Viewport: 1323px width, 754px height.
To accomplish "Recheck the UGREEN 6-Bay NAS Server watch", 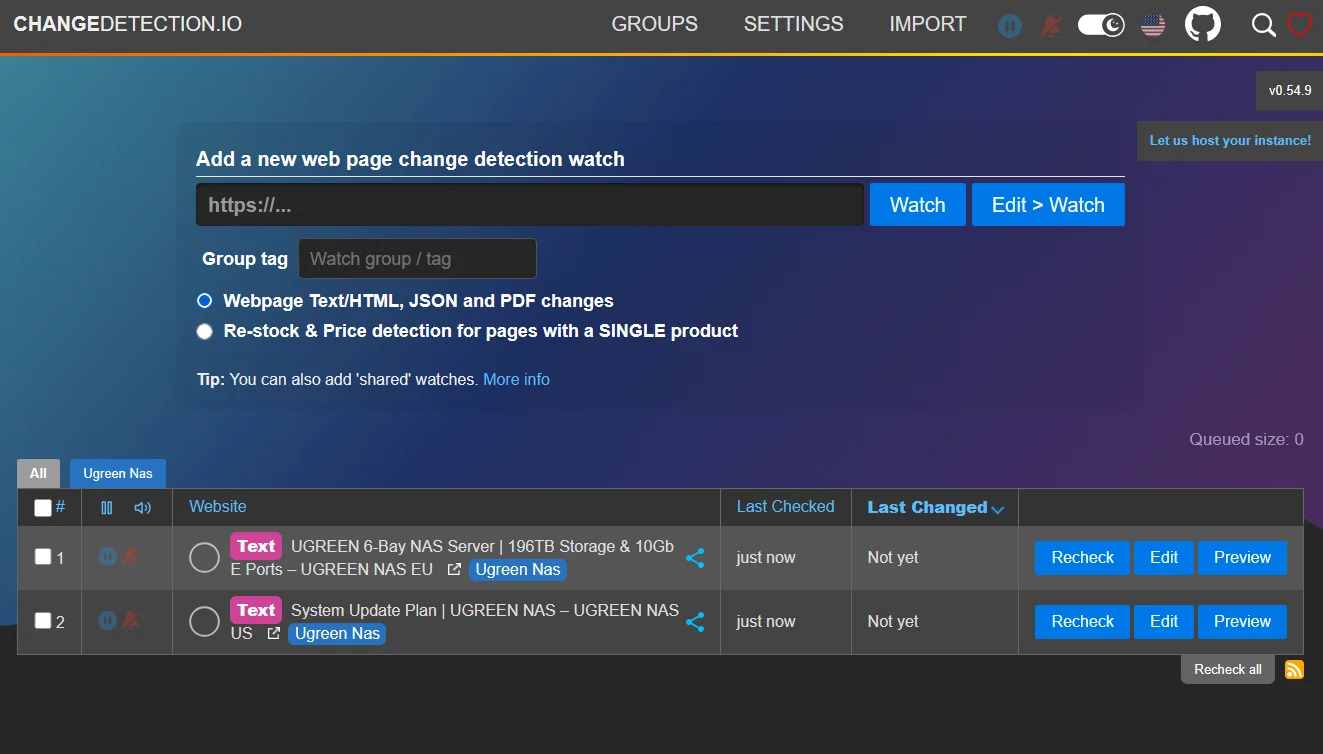I will click(x=1082, y=558).
